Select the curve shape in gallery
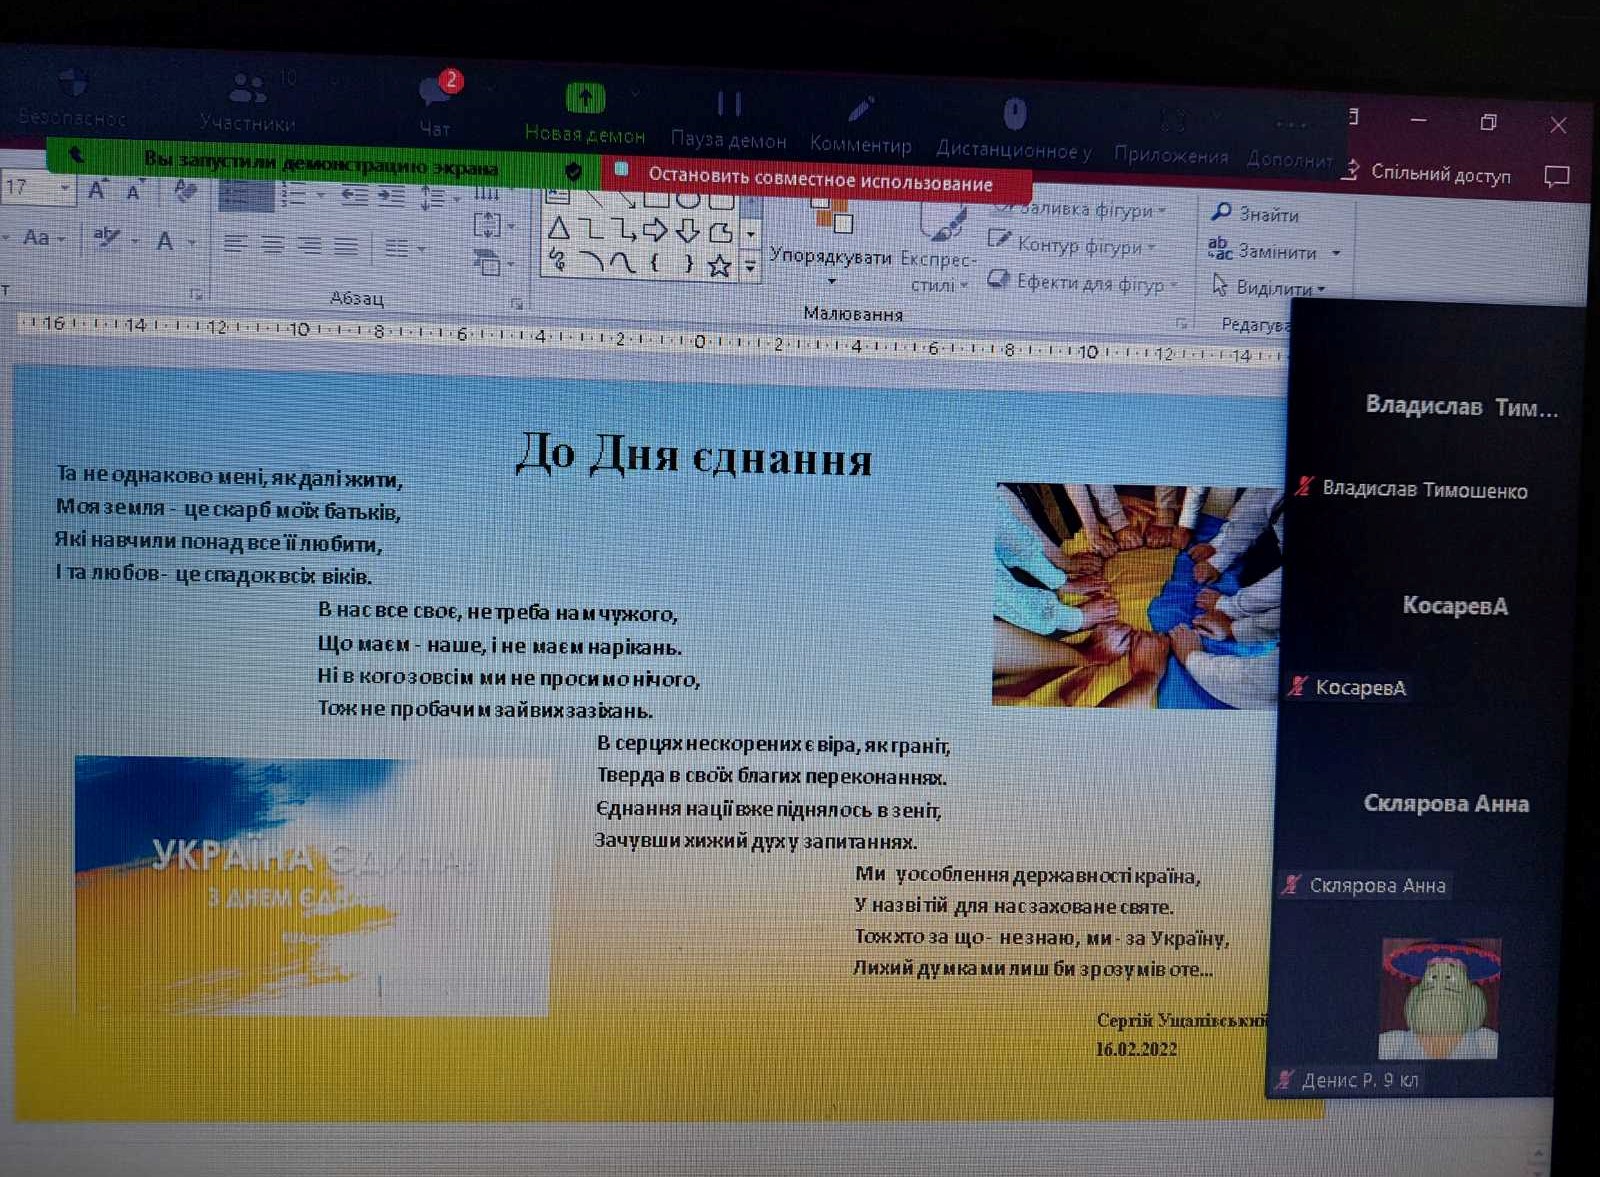This screenshot has width=1600, height=1177. [x=622, y=263]
